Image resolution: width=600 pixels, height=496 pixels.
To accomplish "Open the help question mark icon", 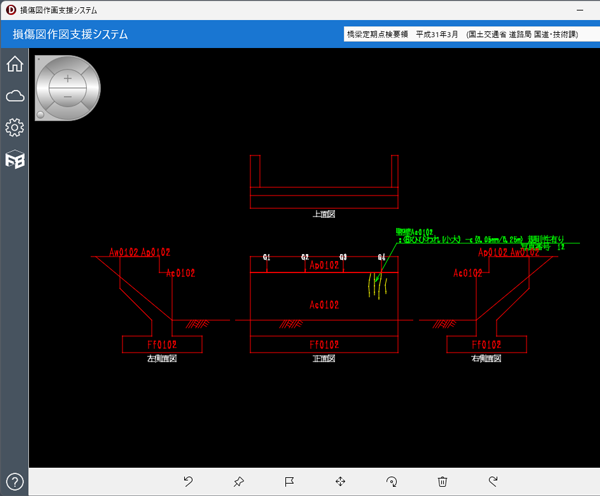I will [x=15, y=482].
